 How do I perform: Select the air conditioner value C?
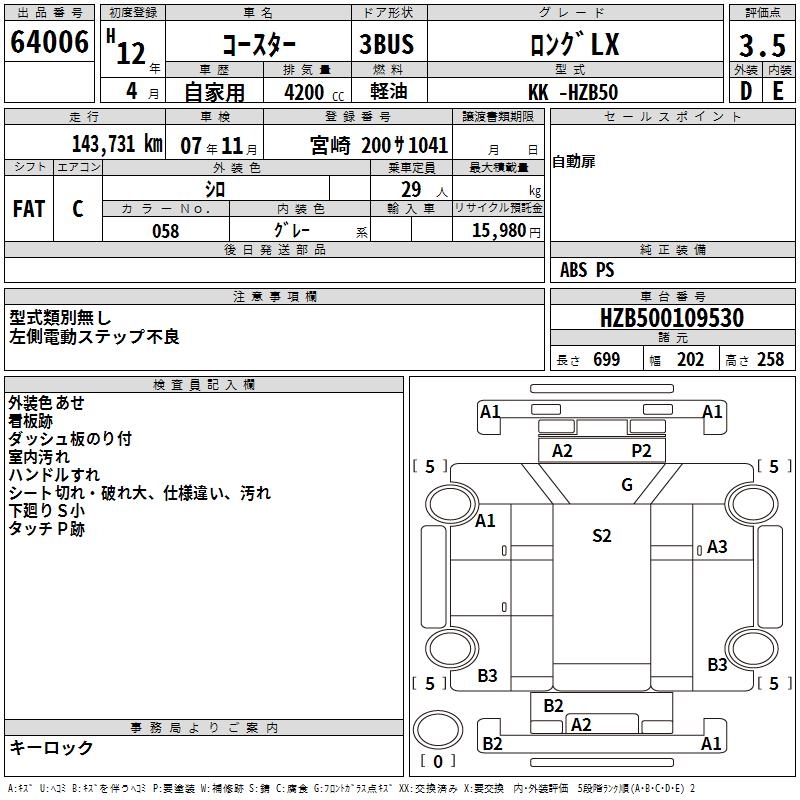tap(78, 209)
